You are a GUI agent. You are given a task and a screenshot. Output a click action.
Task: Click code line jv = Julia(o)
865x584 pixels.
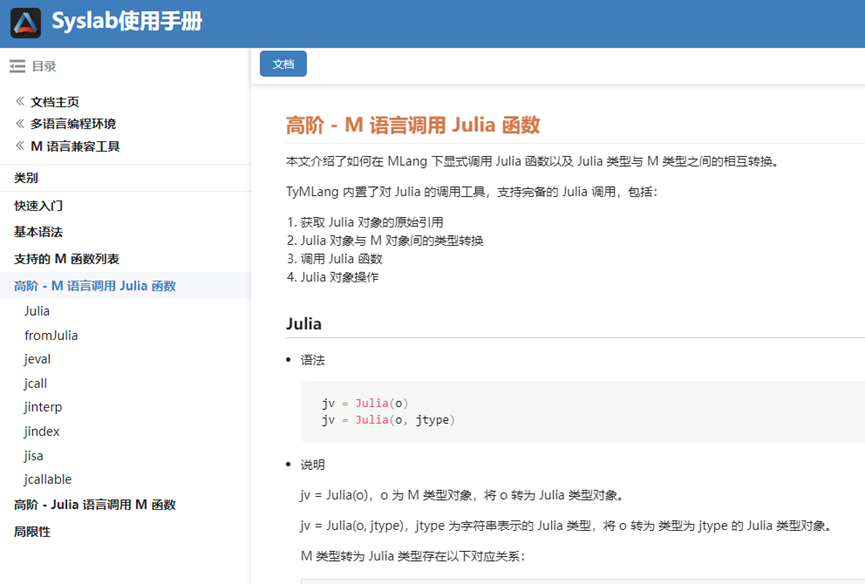[365, 403]
